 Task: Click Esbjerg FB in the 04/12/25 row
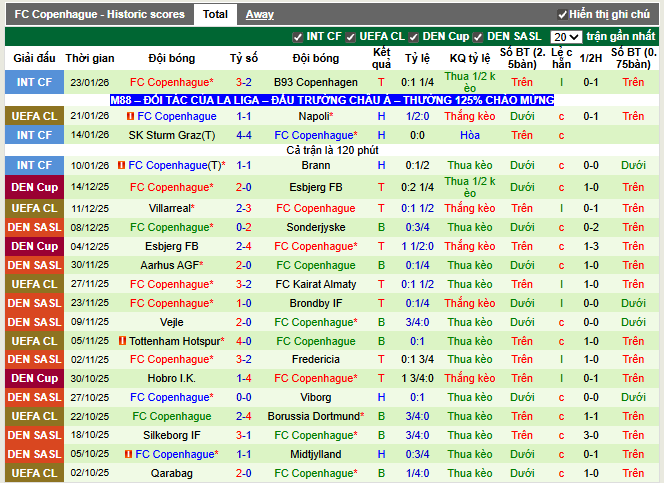[x=172, y=246]
